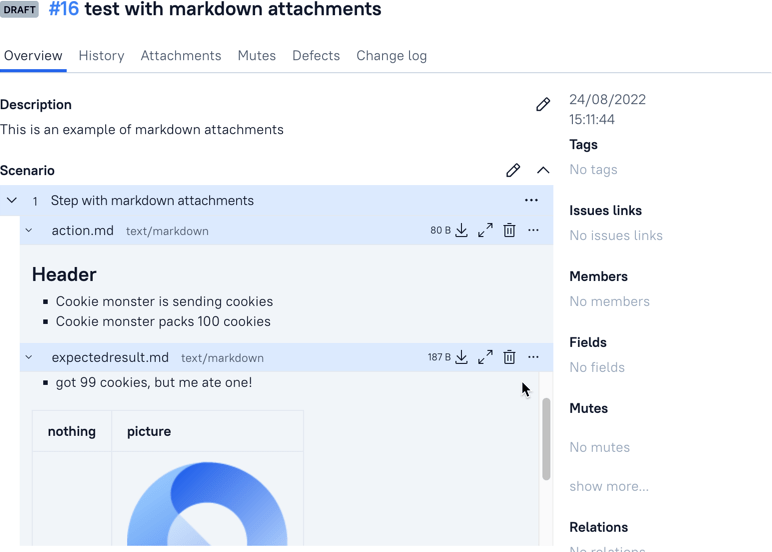This screenshot has width=772, height=552.
Task: Click the show more link
Action: [609, 486]
